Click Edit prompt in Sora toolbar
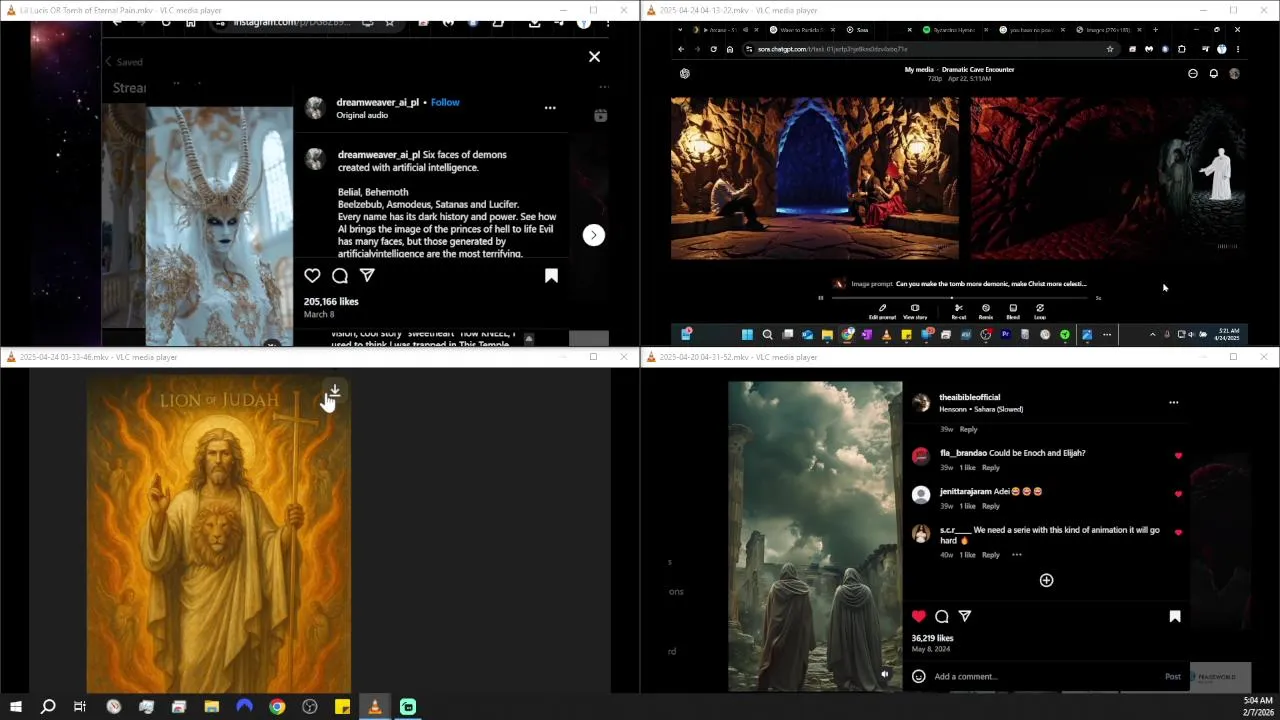The image size is (1280, 720). (x=882, y=311)
